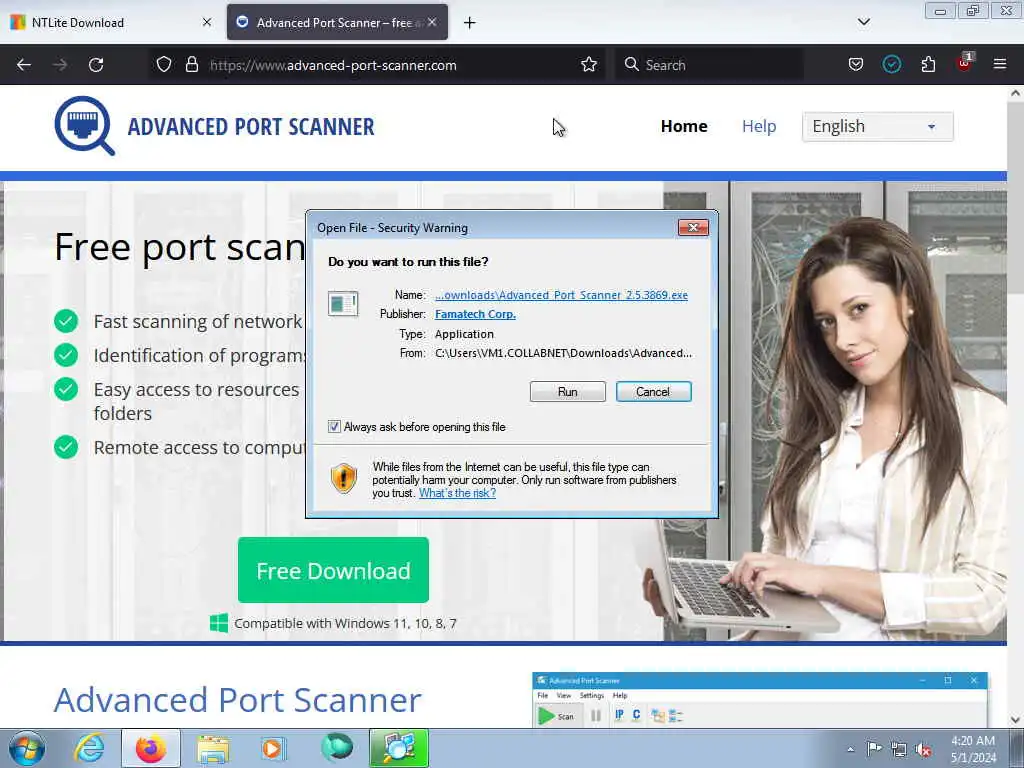Click the browser Search box

click(x=709, y=65)
